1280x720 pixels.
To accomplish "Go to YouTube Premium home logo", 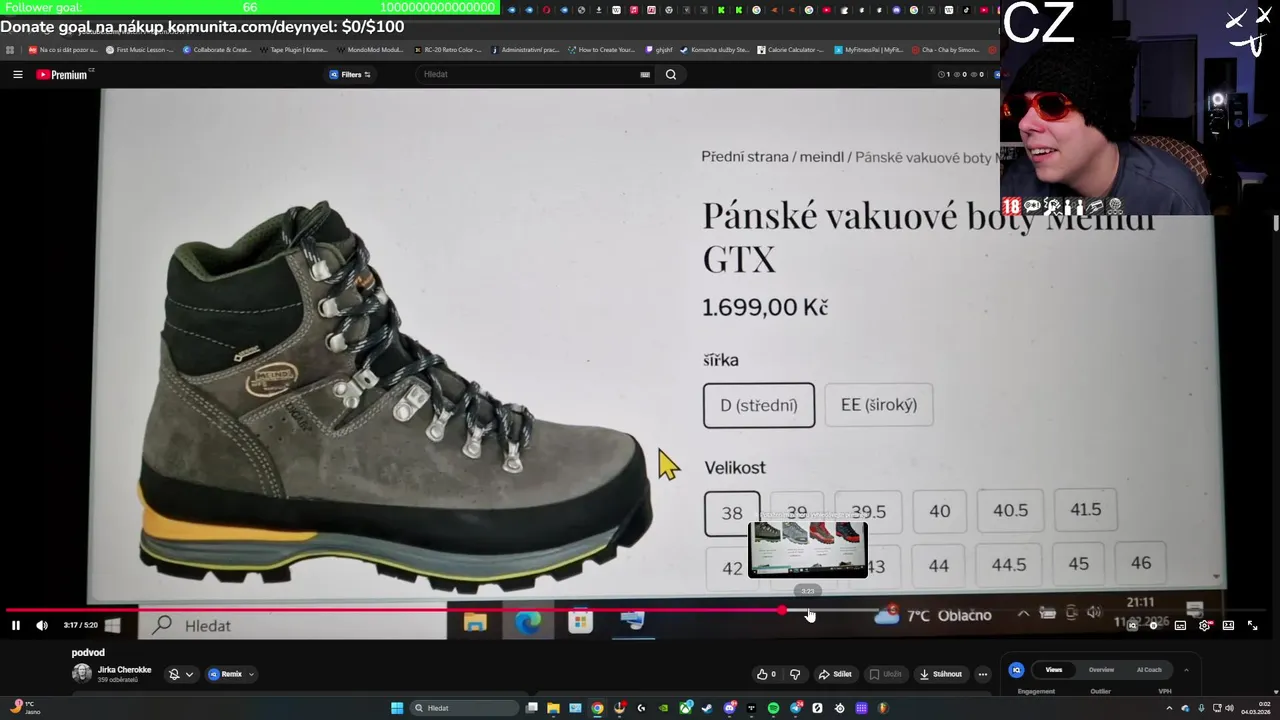I will [62, 74].
